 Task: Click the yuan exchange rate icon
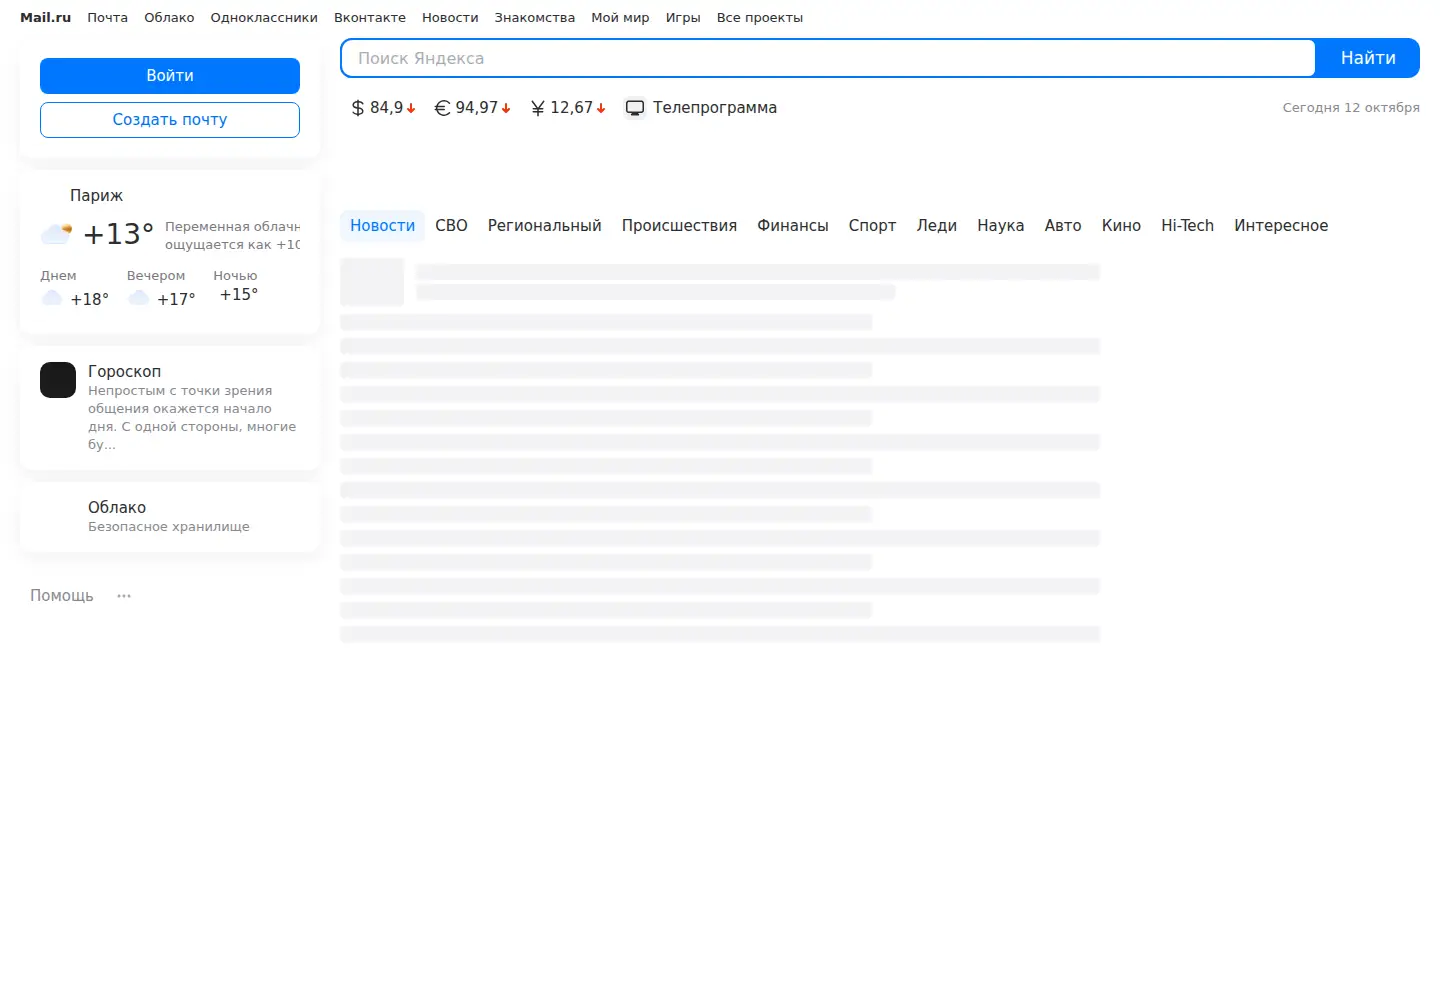(538, 108)
